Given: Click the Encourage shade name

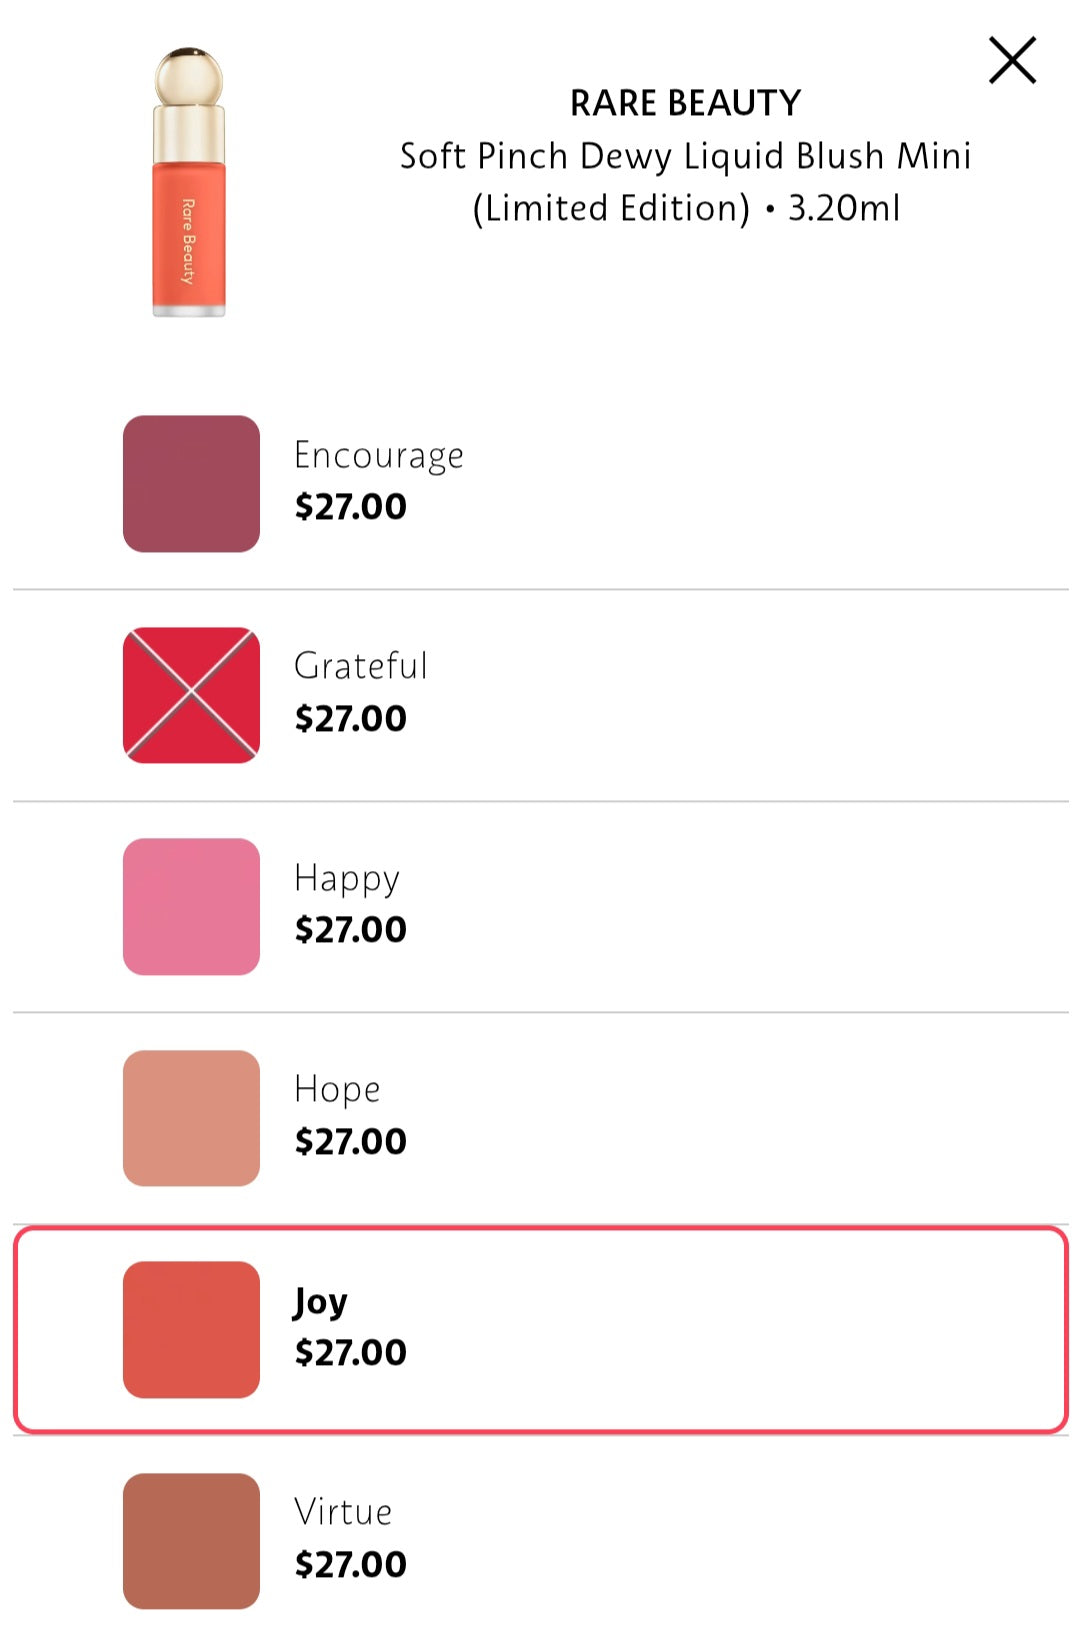Looking at the screenshot, I should (378, 456).
